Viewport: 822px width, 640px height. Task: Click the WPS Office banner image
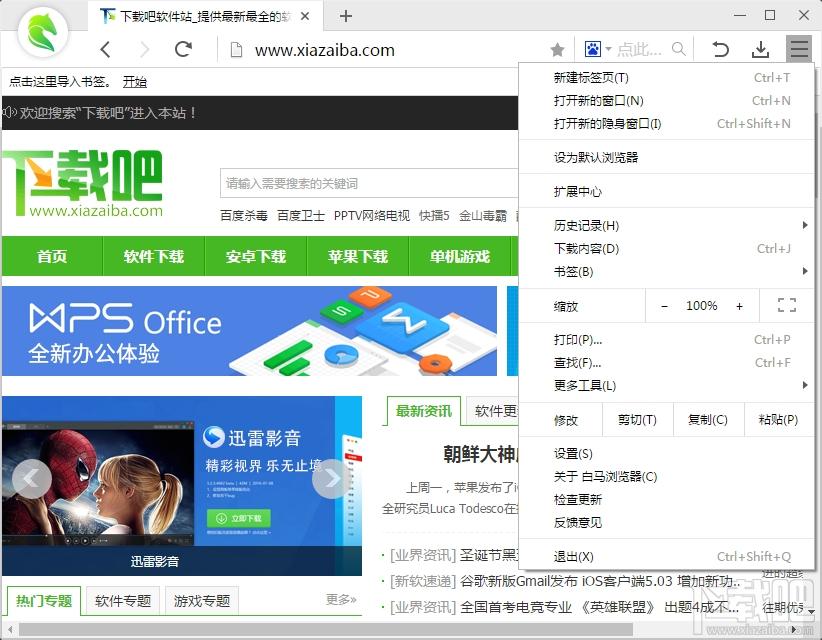click(250, 331)
